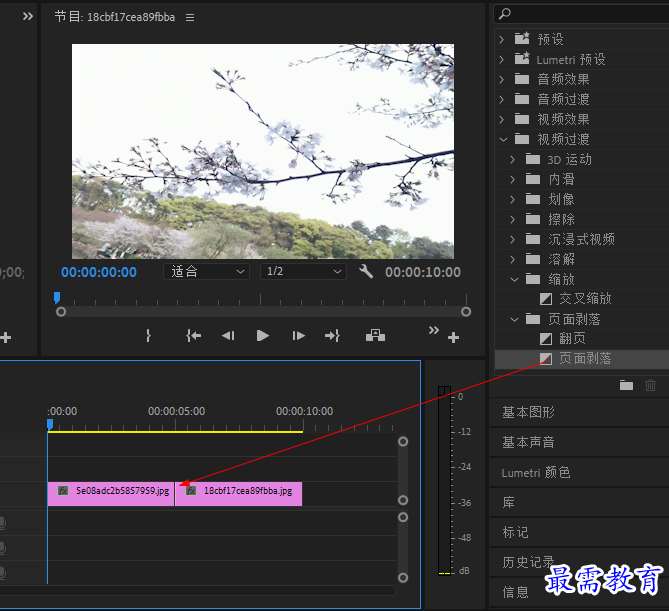The image size is (669, 611).
Task: Expand the 沉浸式视频 folder
Action: (x=513, y=239)
